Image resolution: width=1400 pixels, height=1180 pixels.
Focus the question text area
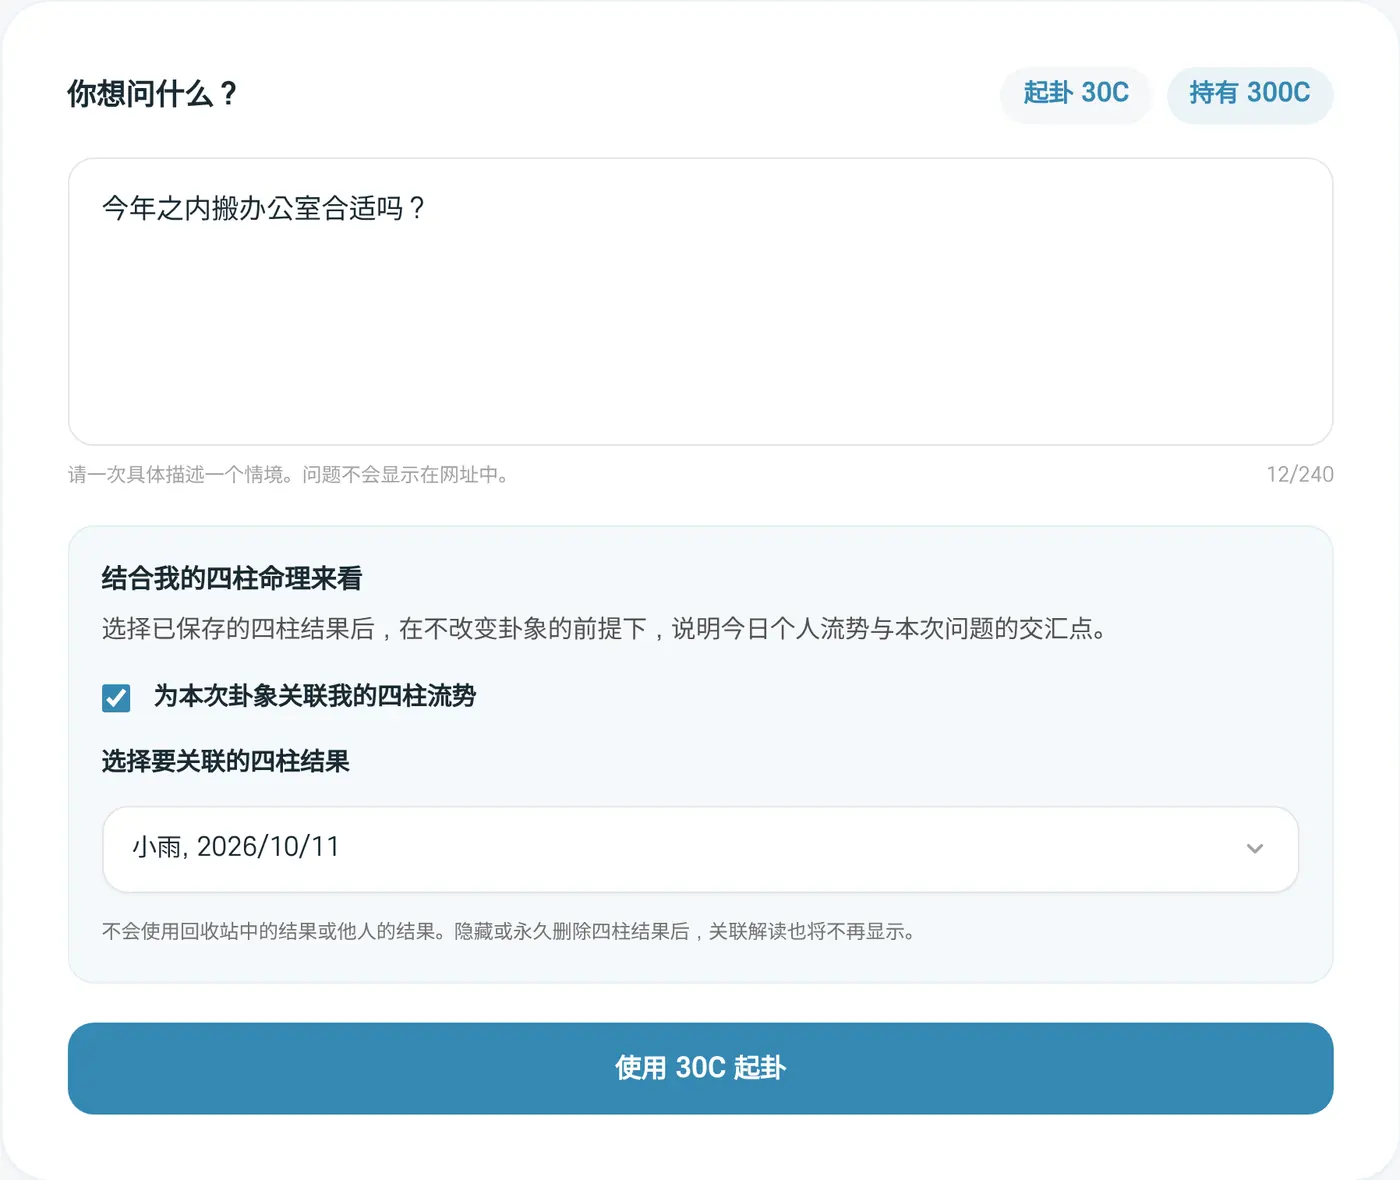tap(700, 301)
